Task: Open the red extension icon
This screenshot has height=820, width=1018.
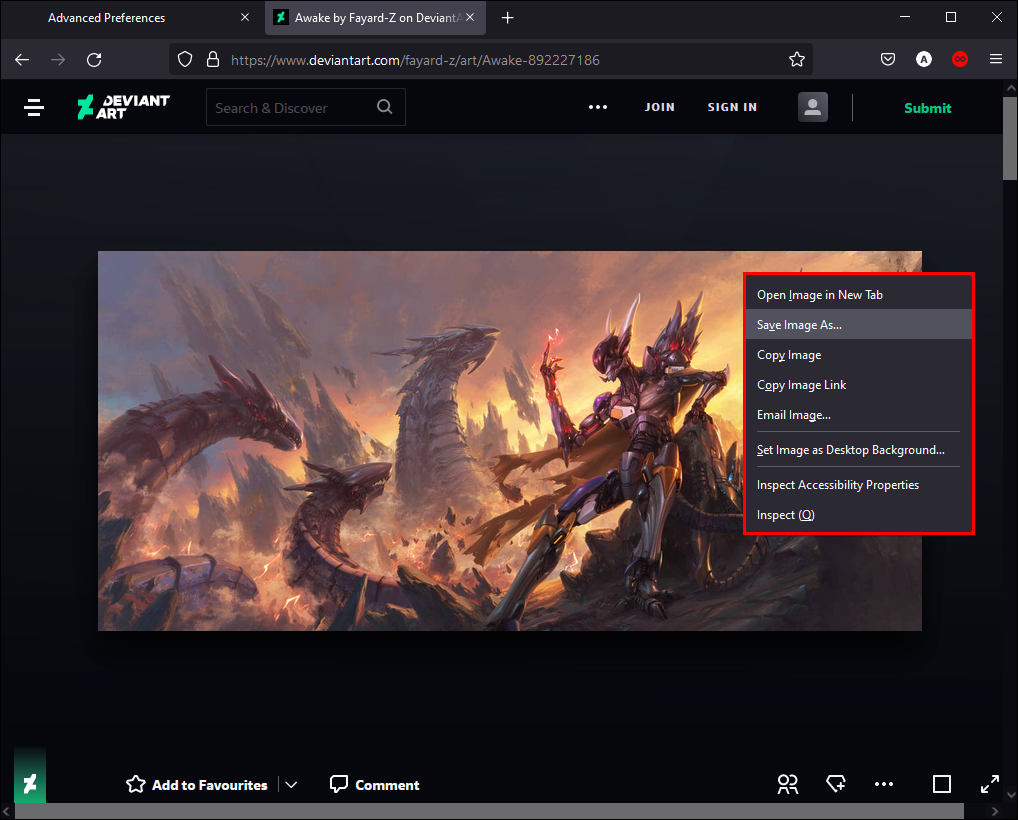Action: [x=960, y=60]
